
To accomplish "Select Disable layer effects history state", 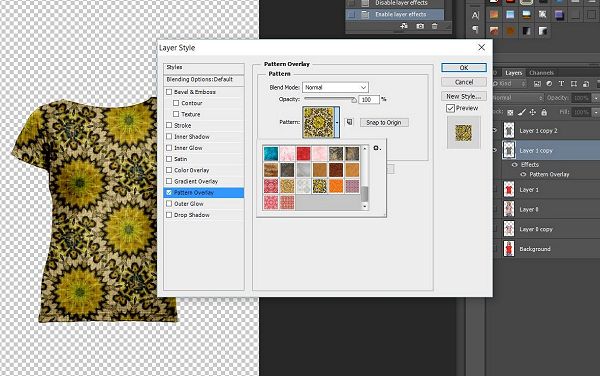I will (x=395, y=3).
